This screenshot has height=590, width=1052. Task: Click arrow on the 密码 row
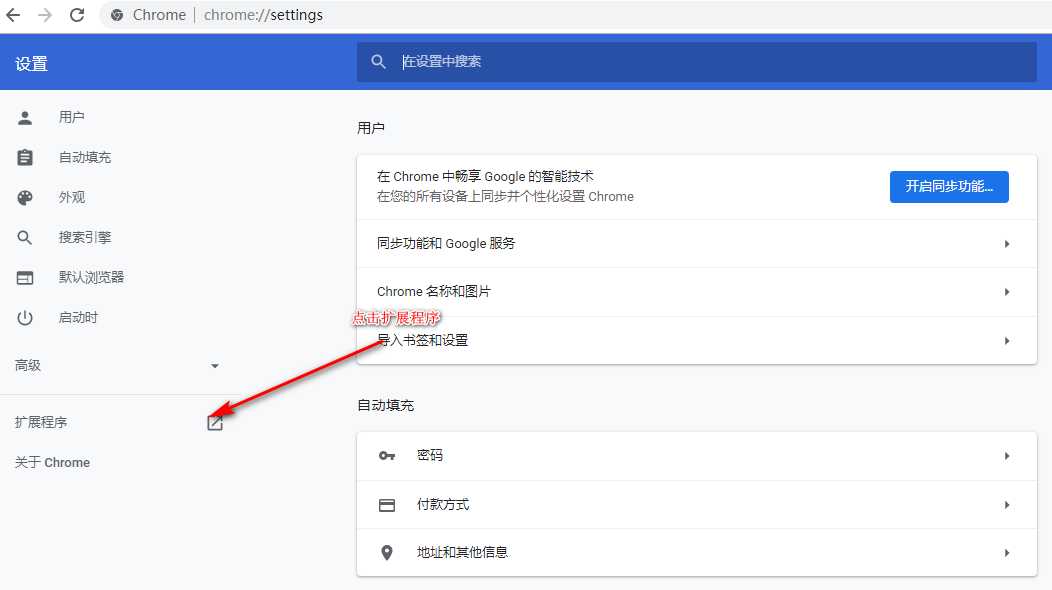tap(1007, 456)
